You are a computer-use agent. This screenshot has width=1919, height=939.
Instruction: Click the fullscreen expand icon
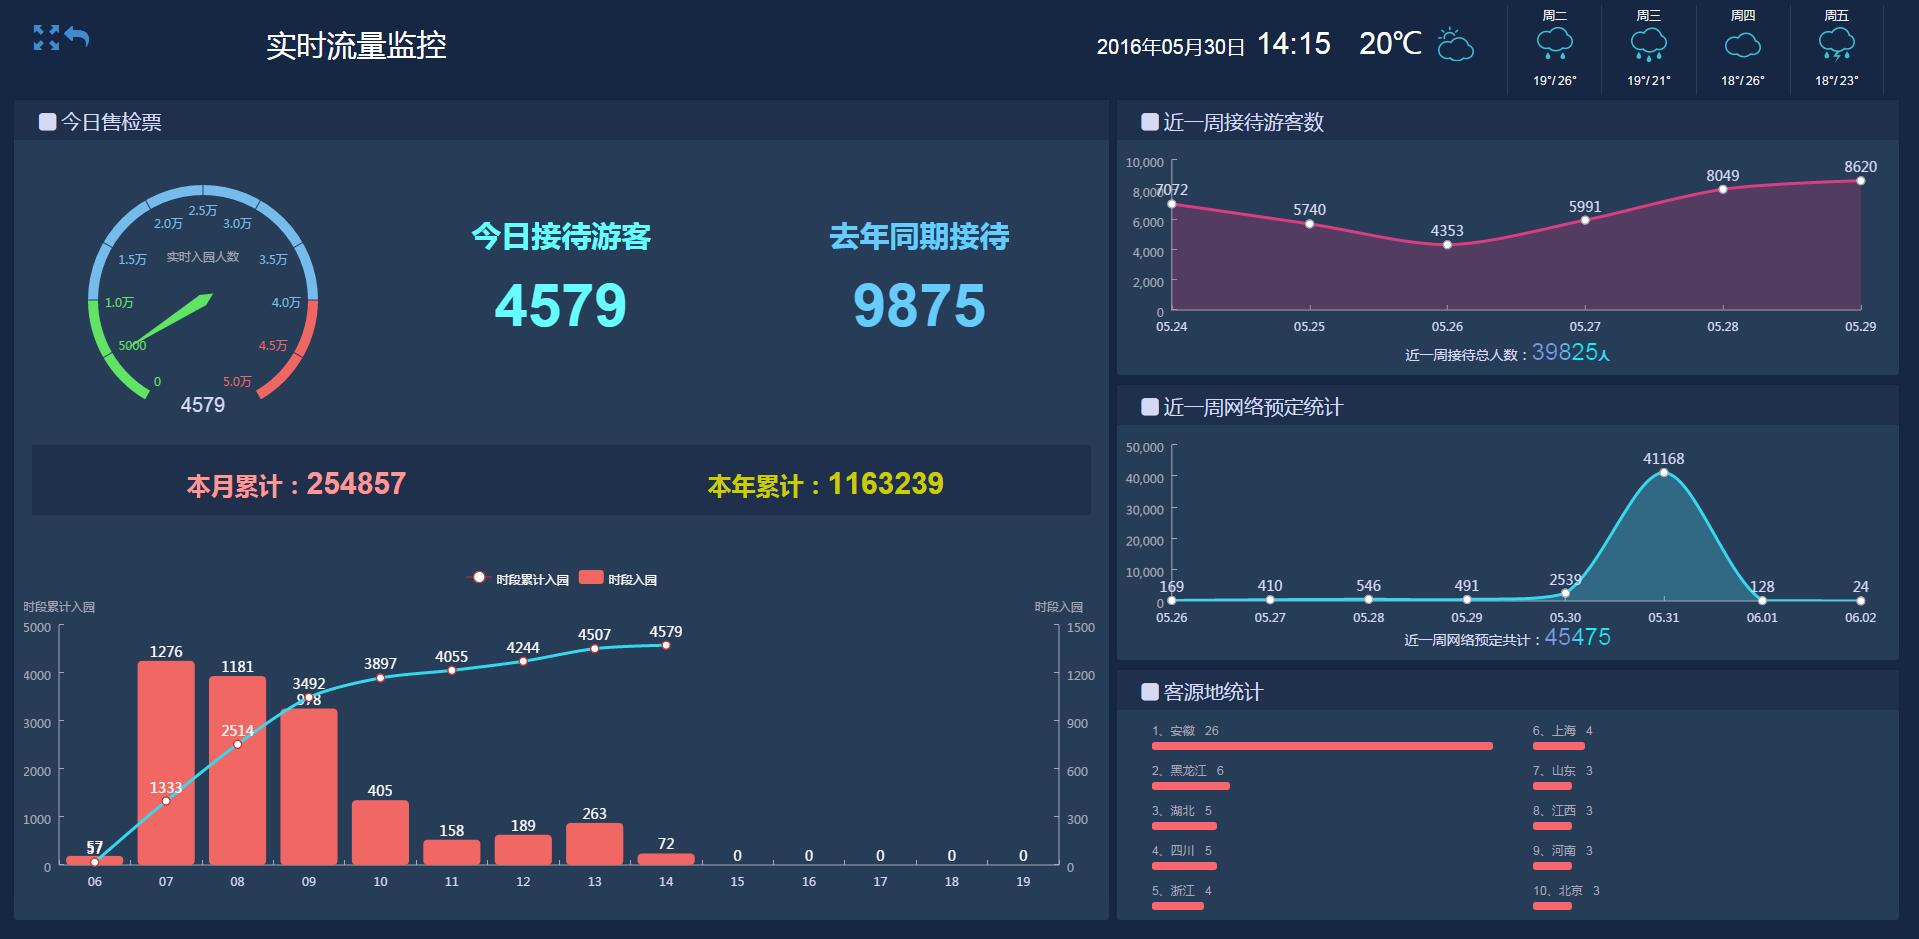46,38
